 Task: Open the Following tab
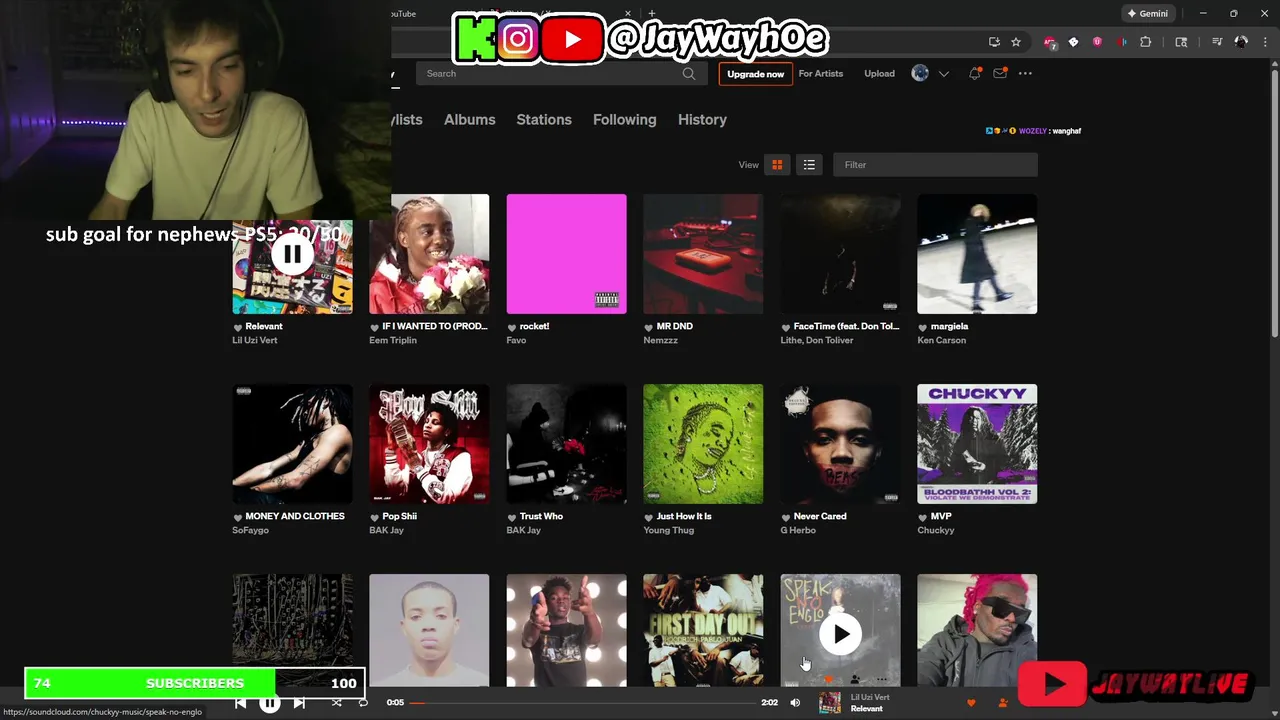(x=625, y=119)
